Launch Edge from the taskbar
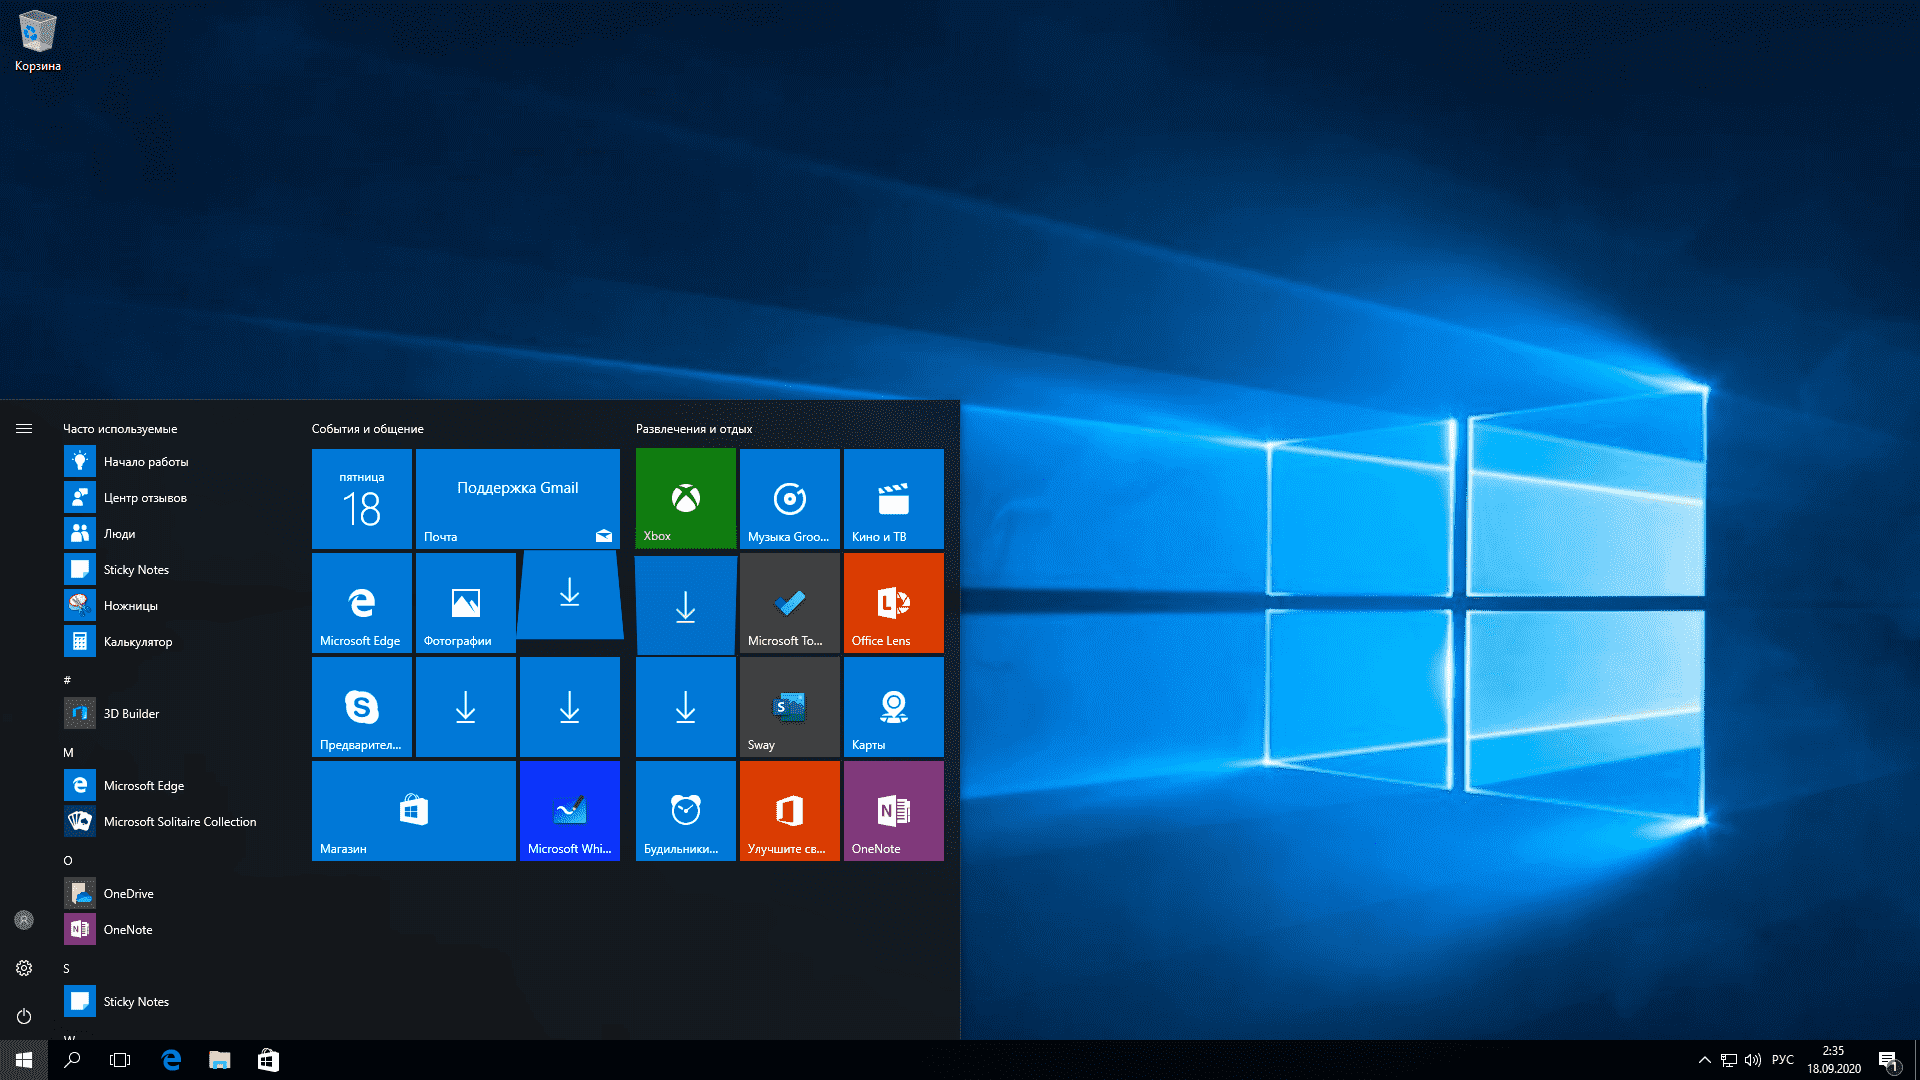The height and width of the screenshot is (1080, 1920). click(x=171, y=1060)
